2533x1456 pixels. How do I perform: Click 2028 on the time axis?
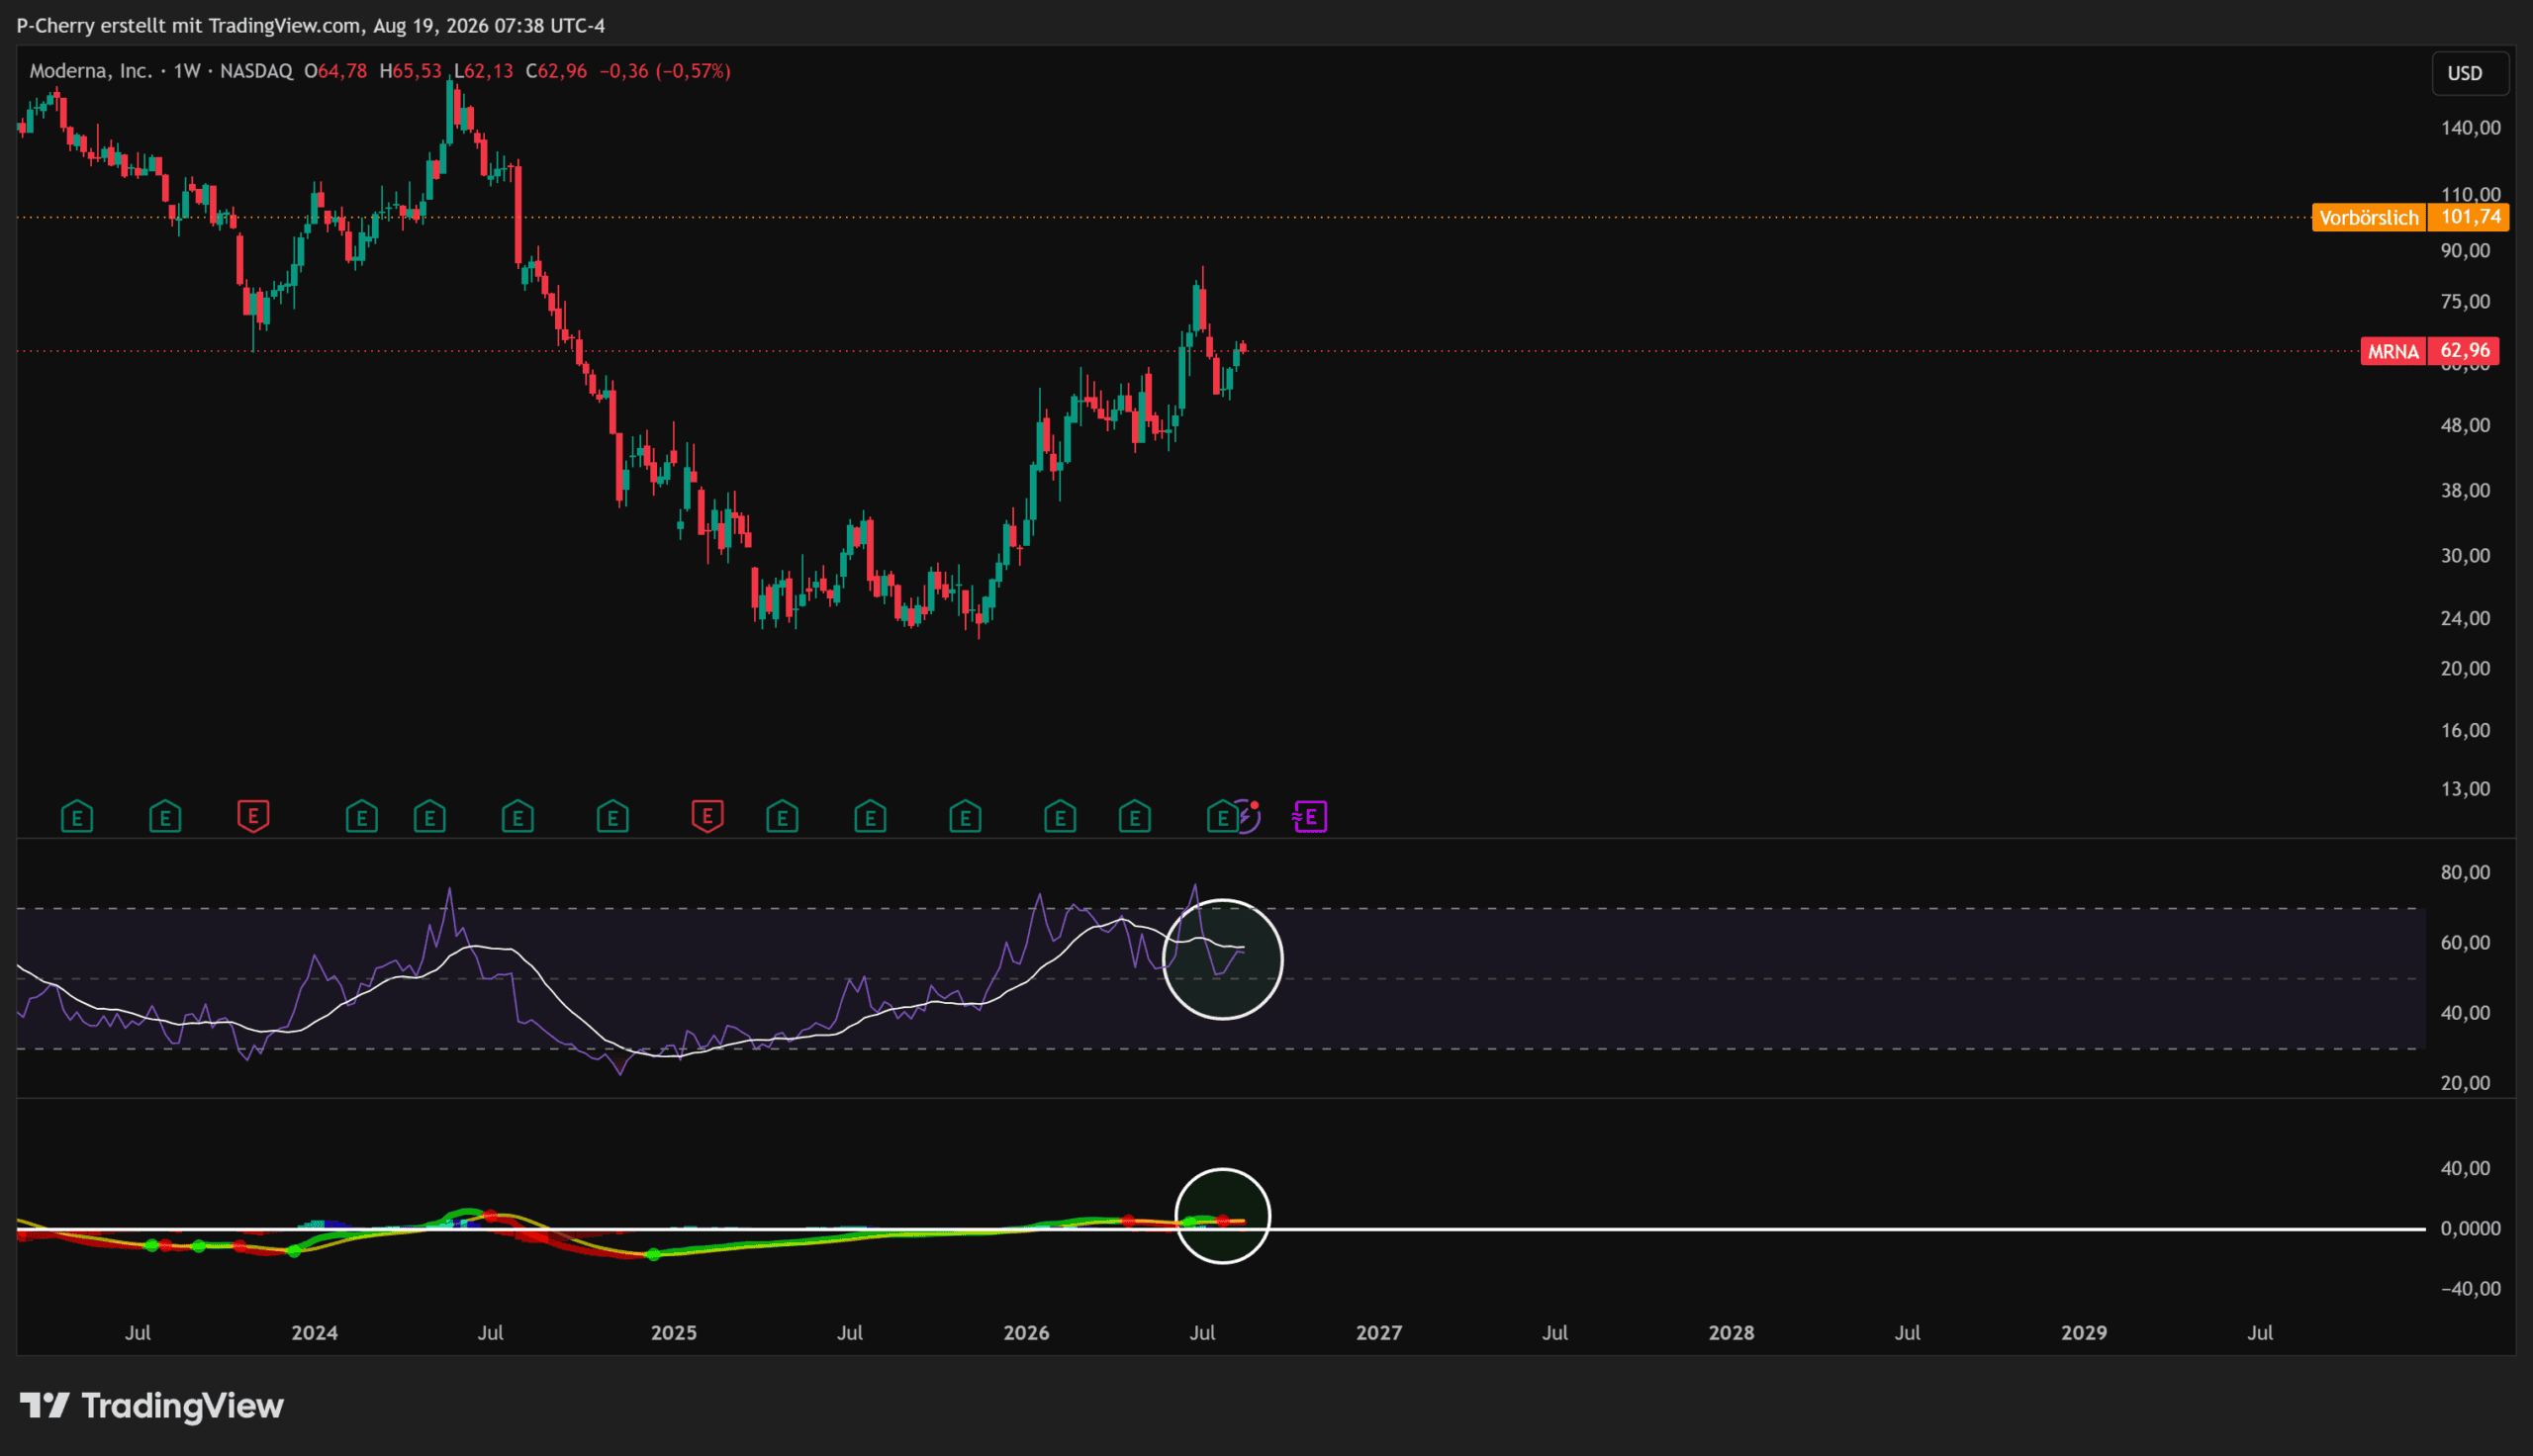pyautogui.click(x=1731, y=1333)
